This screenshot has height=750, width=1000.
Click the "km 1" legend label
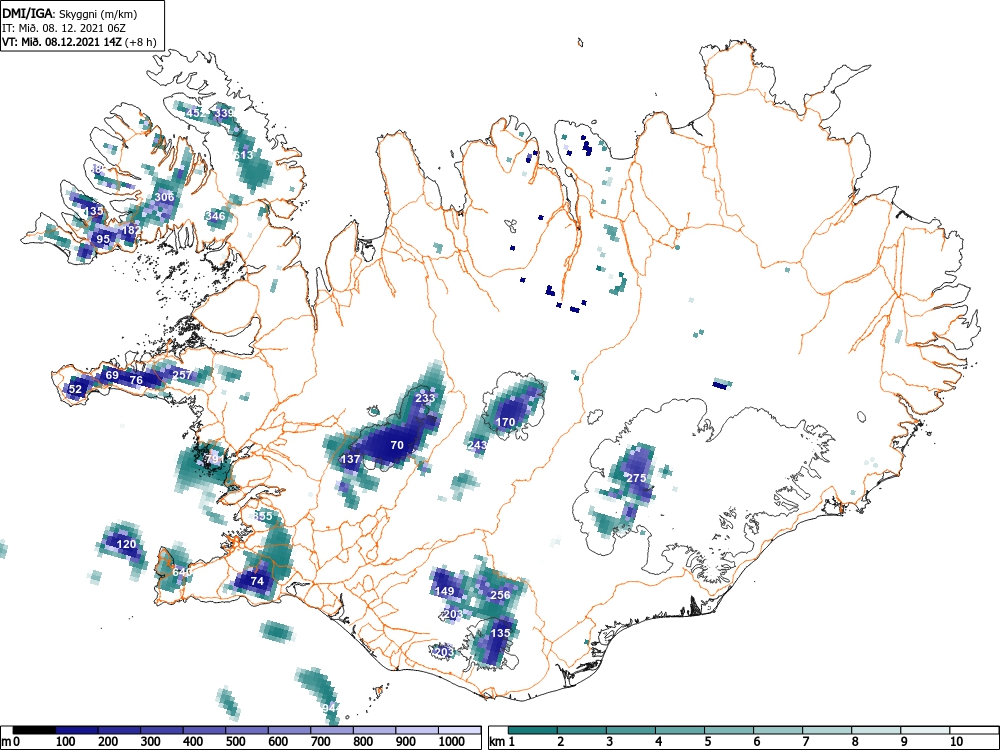tap(502, 742)
